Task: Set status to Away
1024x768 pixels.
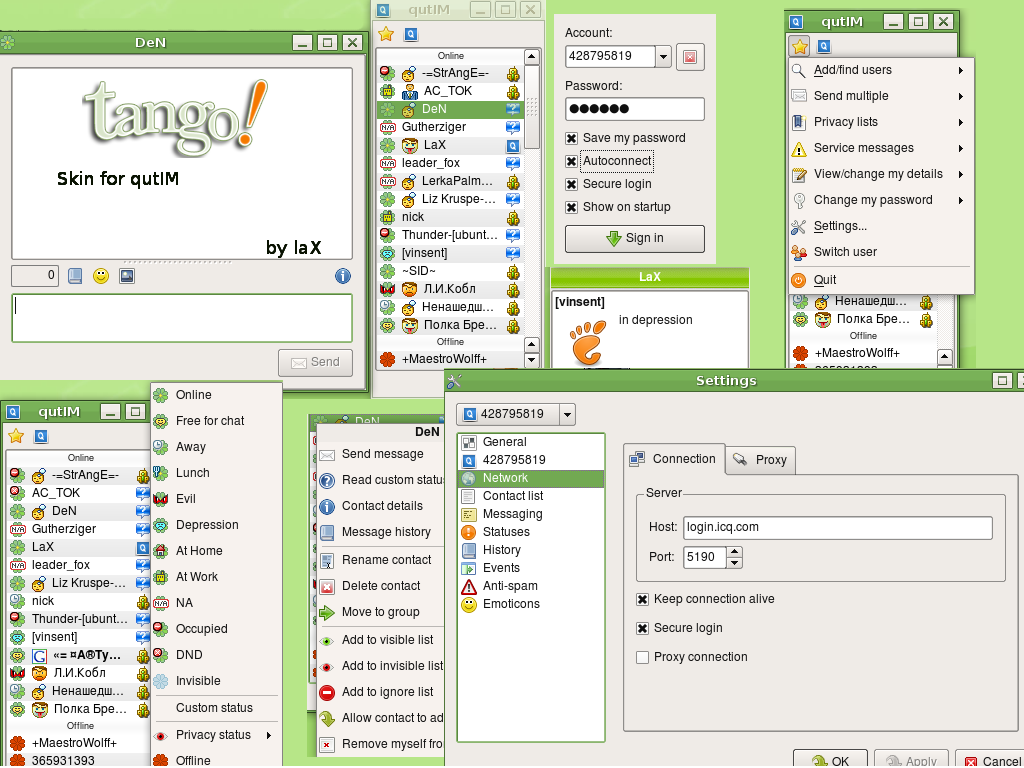Action: click(191, 447)
